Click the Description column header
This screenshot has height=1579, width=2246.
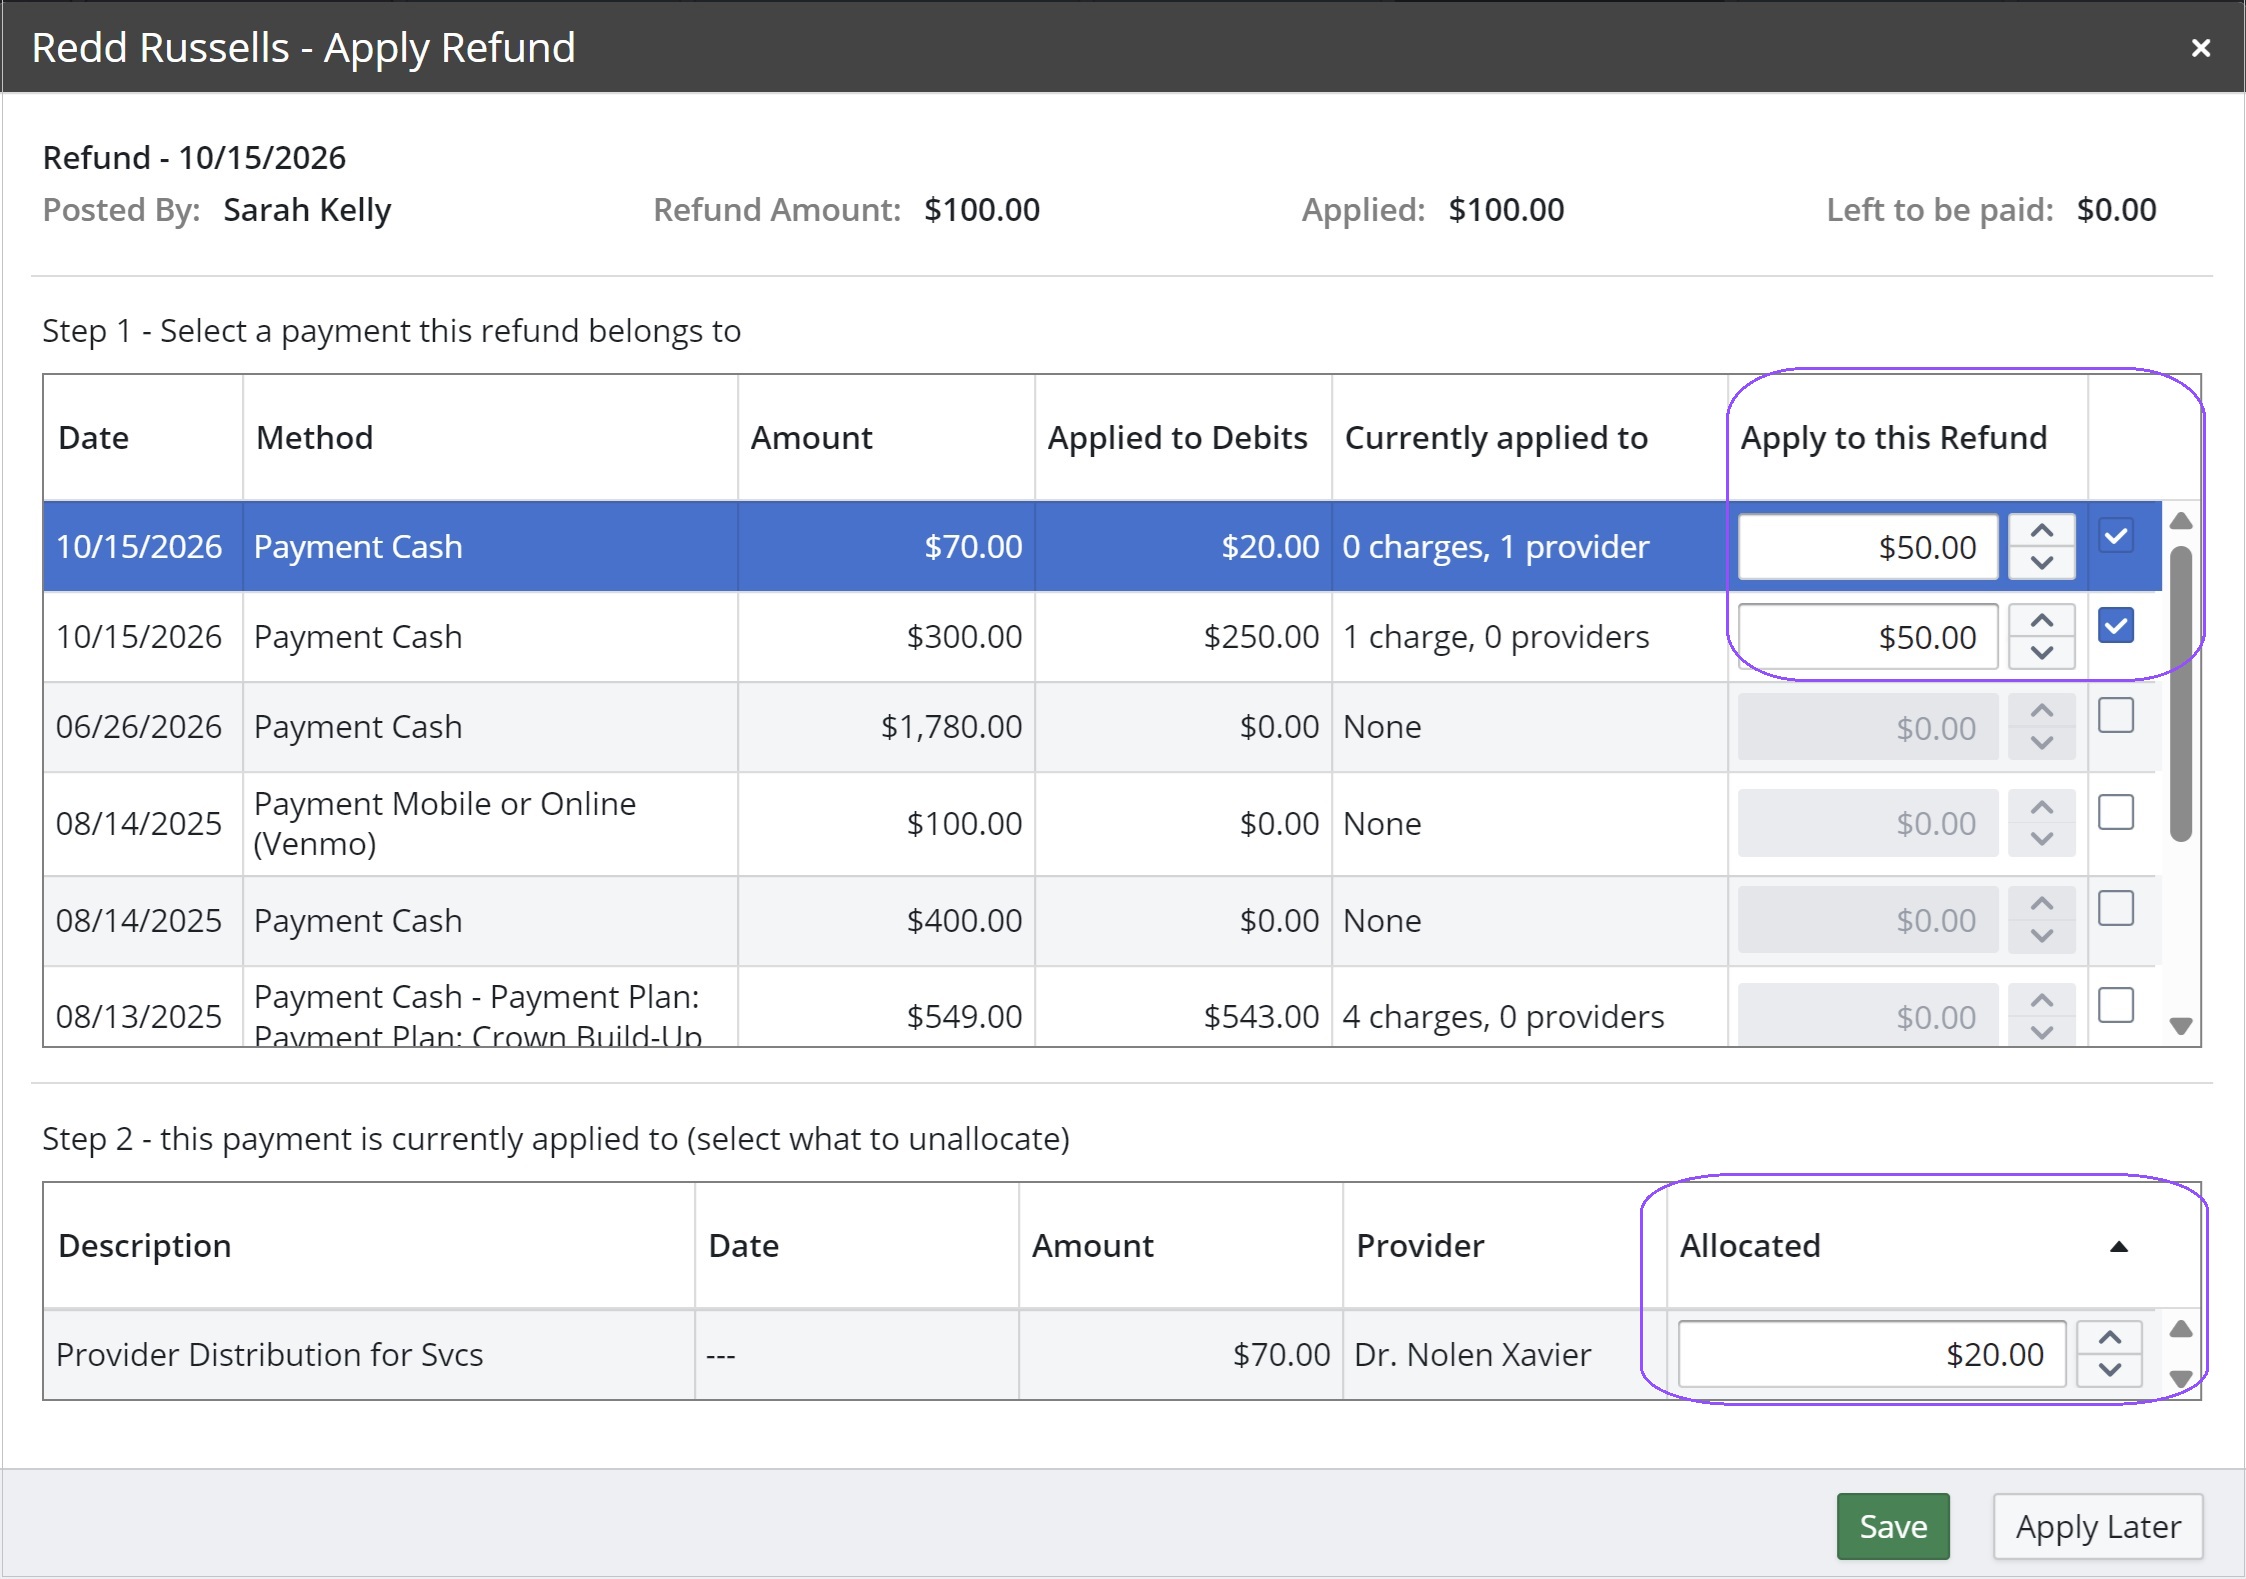point(369,1246)
